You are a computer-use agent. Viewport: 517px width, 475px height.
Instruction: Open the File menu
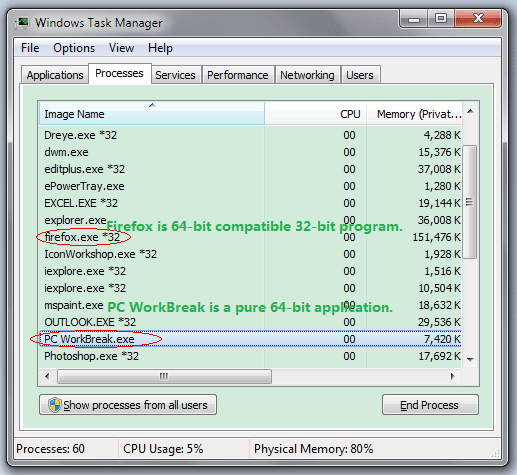tap(30, 48)
